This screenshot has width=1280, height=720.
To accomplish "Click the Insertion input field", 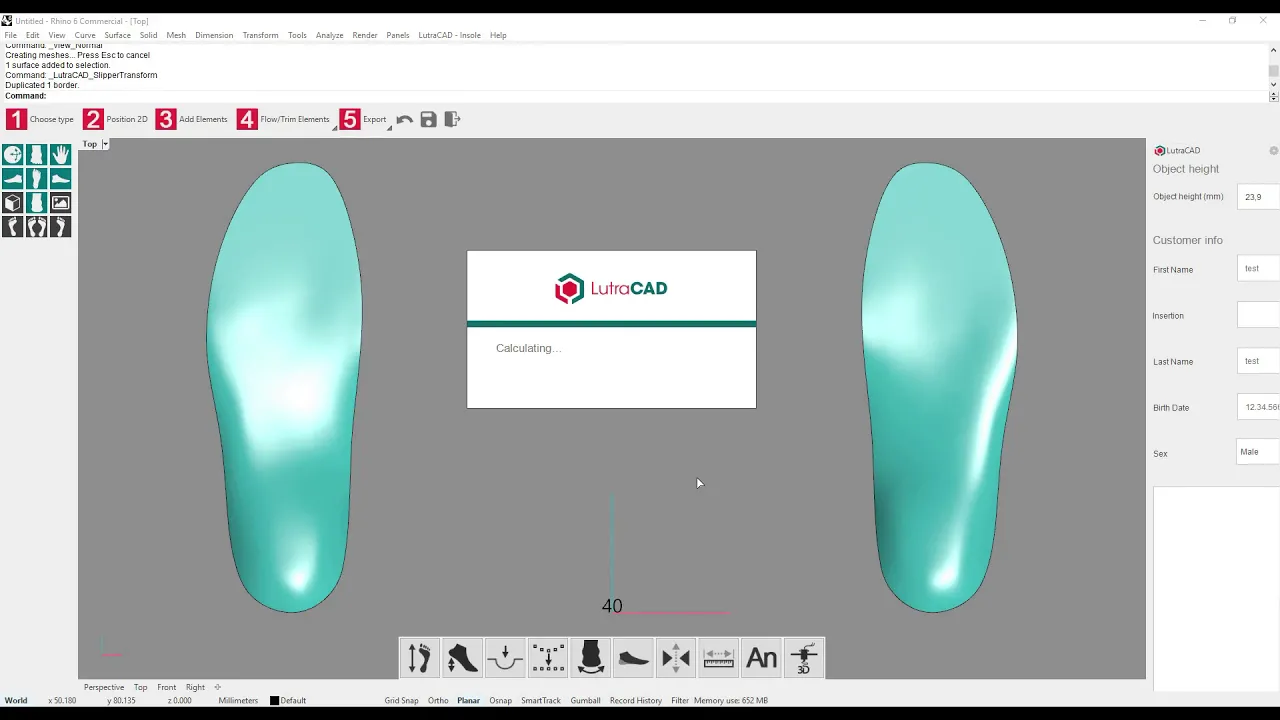I will tap(1258, 315).
